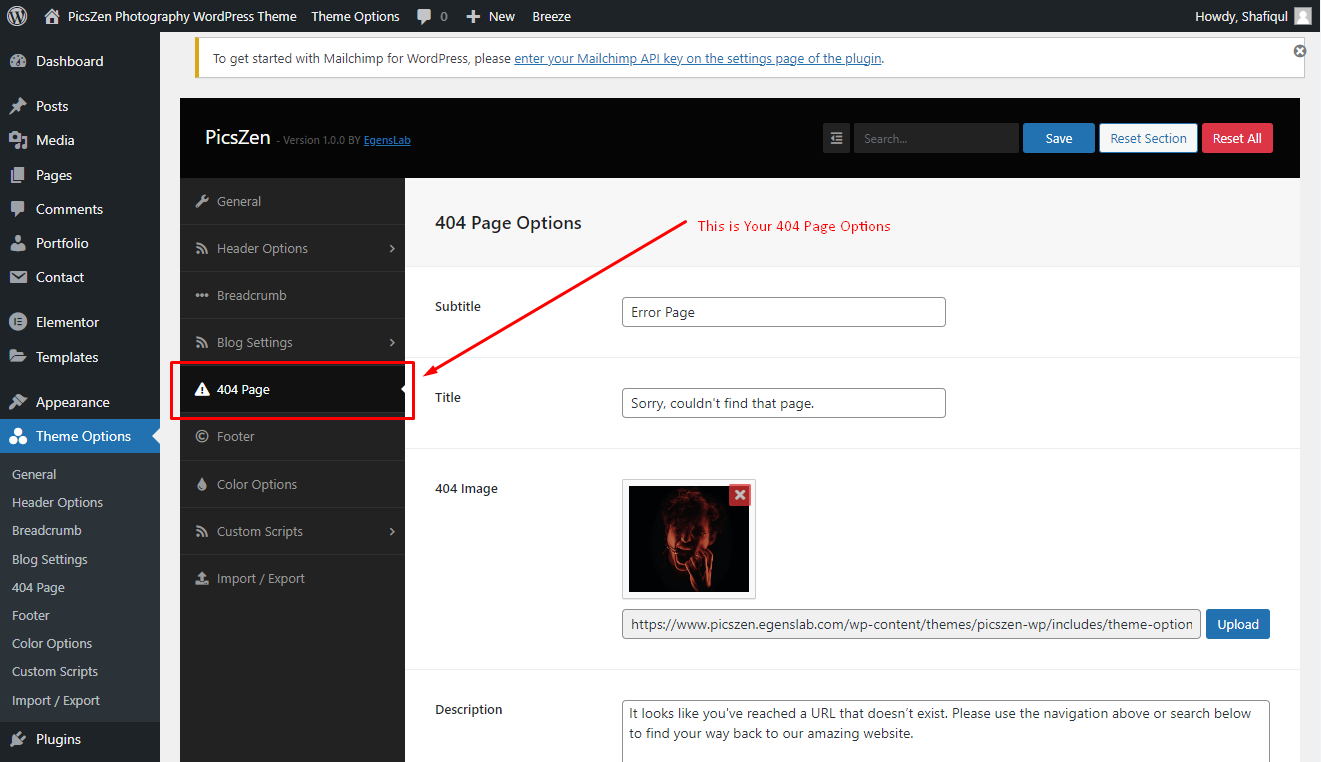Open the EgensLab author link

[387, 140]
